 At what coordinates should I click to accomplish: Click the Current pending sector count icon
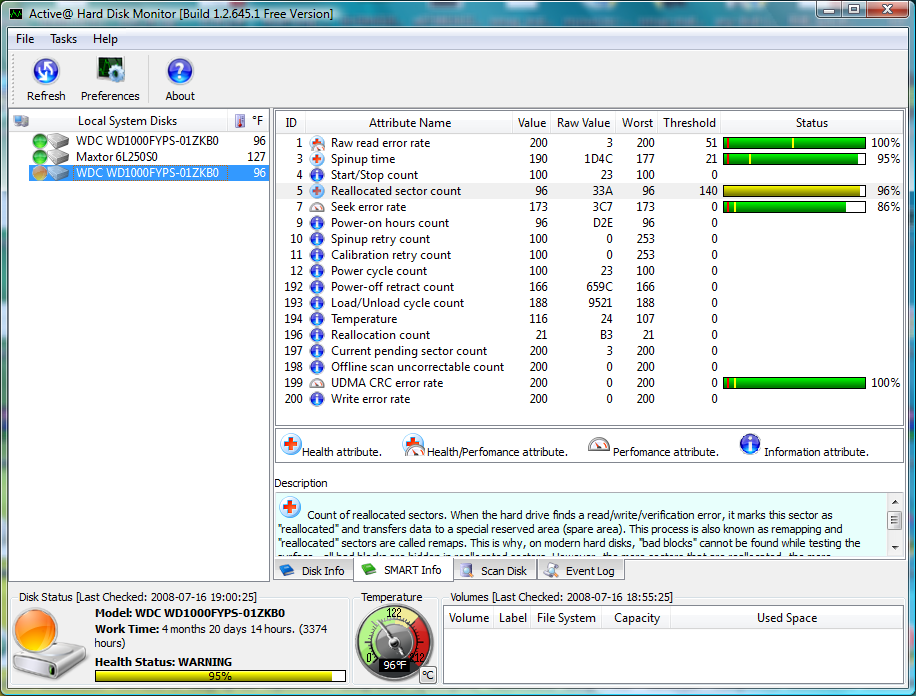pos(317,351)
